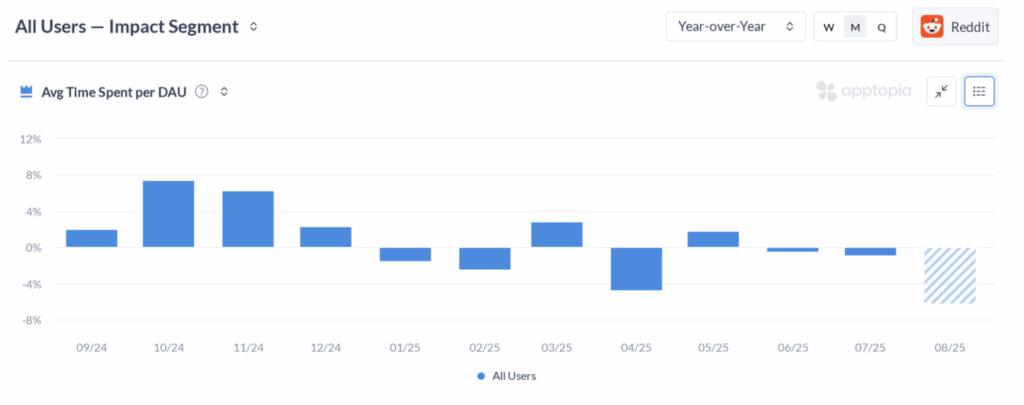Click the Apptopia logo watermark
This screenshot has width=1024, height=405.
(x=864, y=91)
